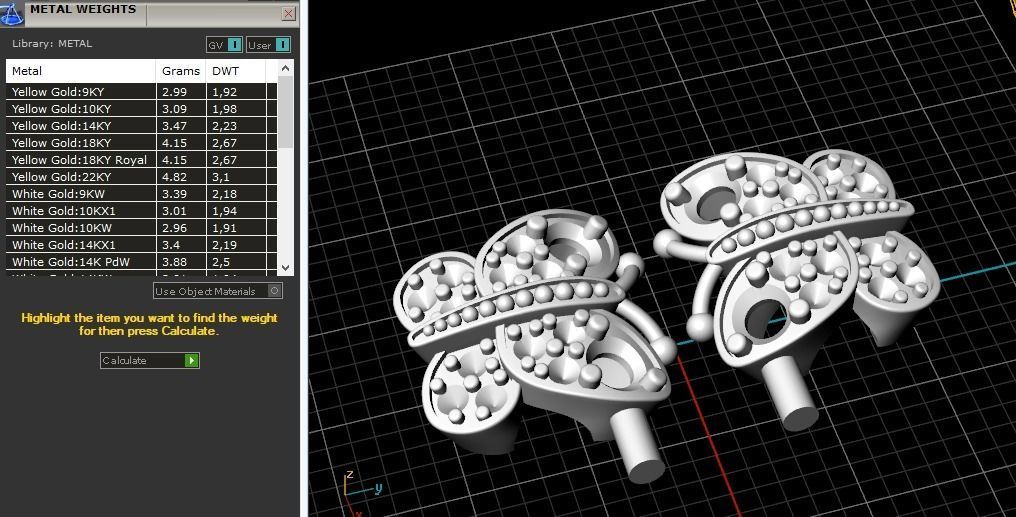Click the XYZ axis indicator in viewport
Image resolution: width=1016 pixels, height=517 pixels.
pos(362,494)
